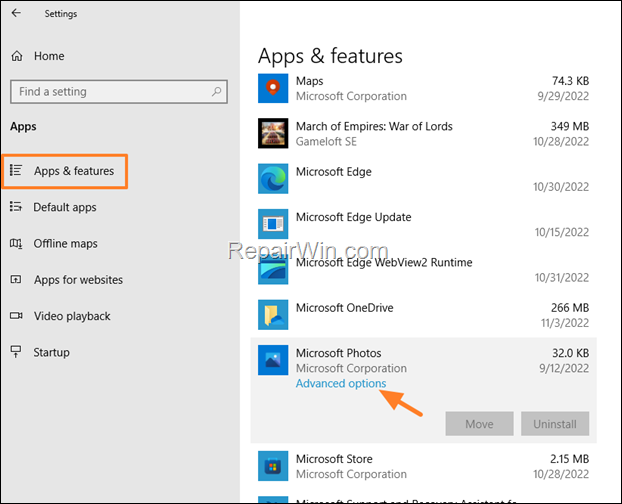Click the Video playback camera icon

click(x=16, y=316)
